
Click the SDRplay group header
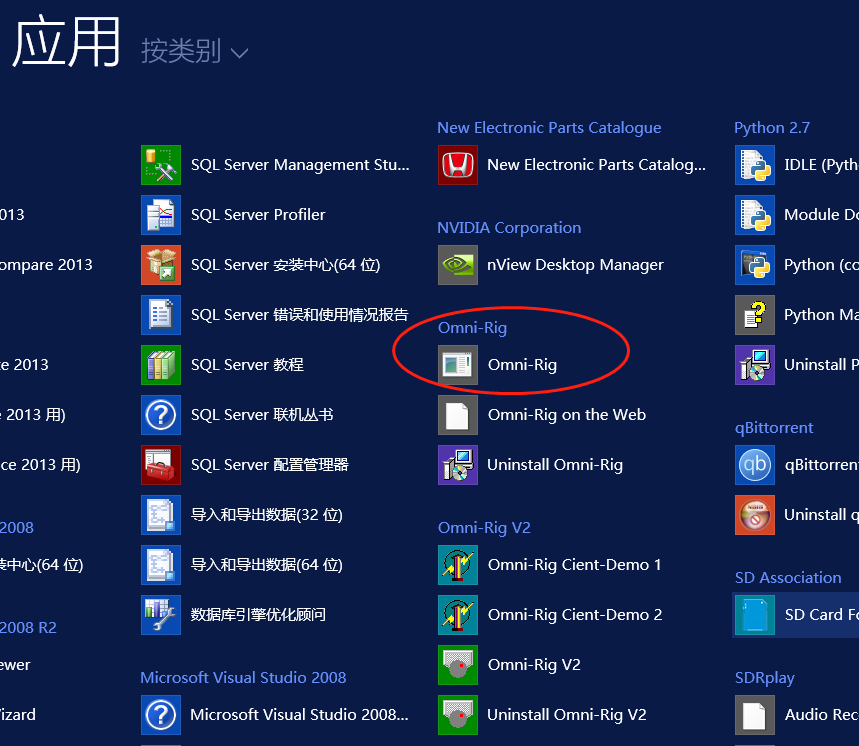pos(764,678)
